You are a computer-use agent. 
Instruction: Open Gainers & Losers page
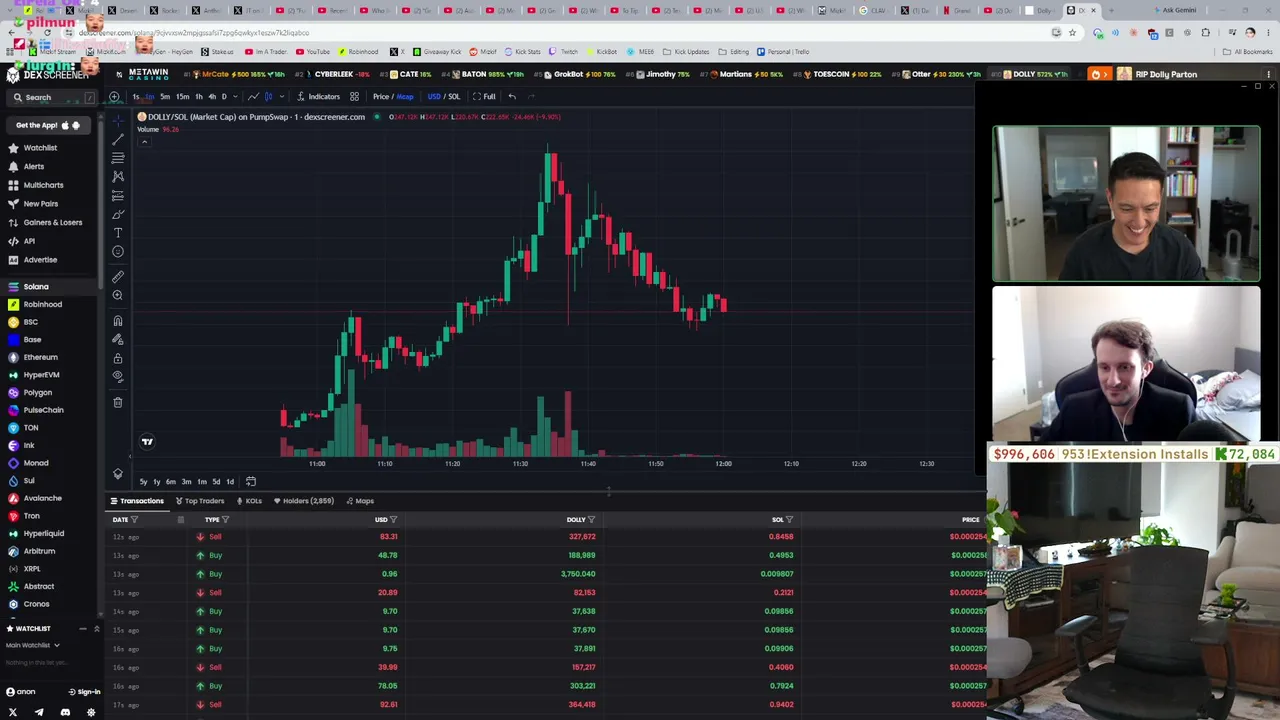point(52,223)
